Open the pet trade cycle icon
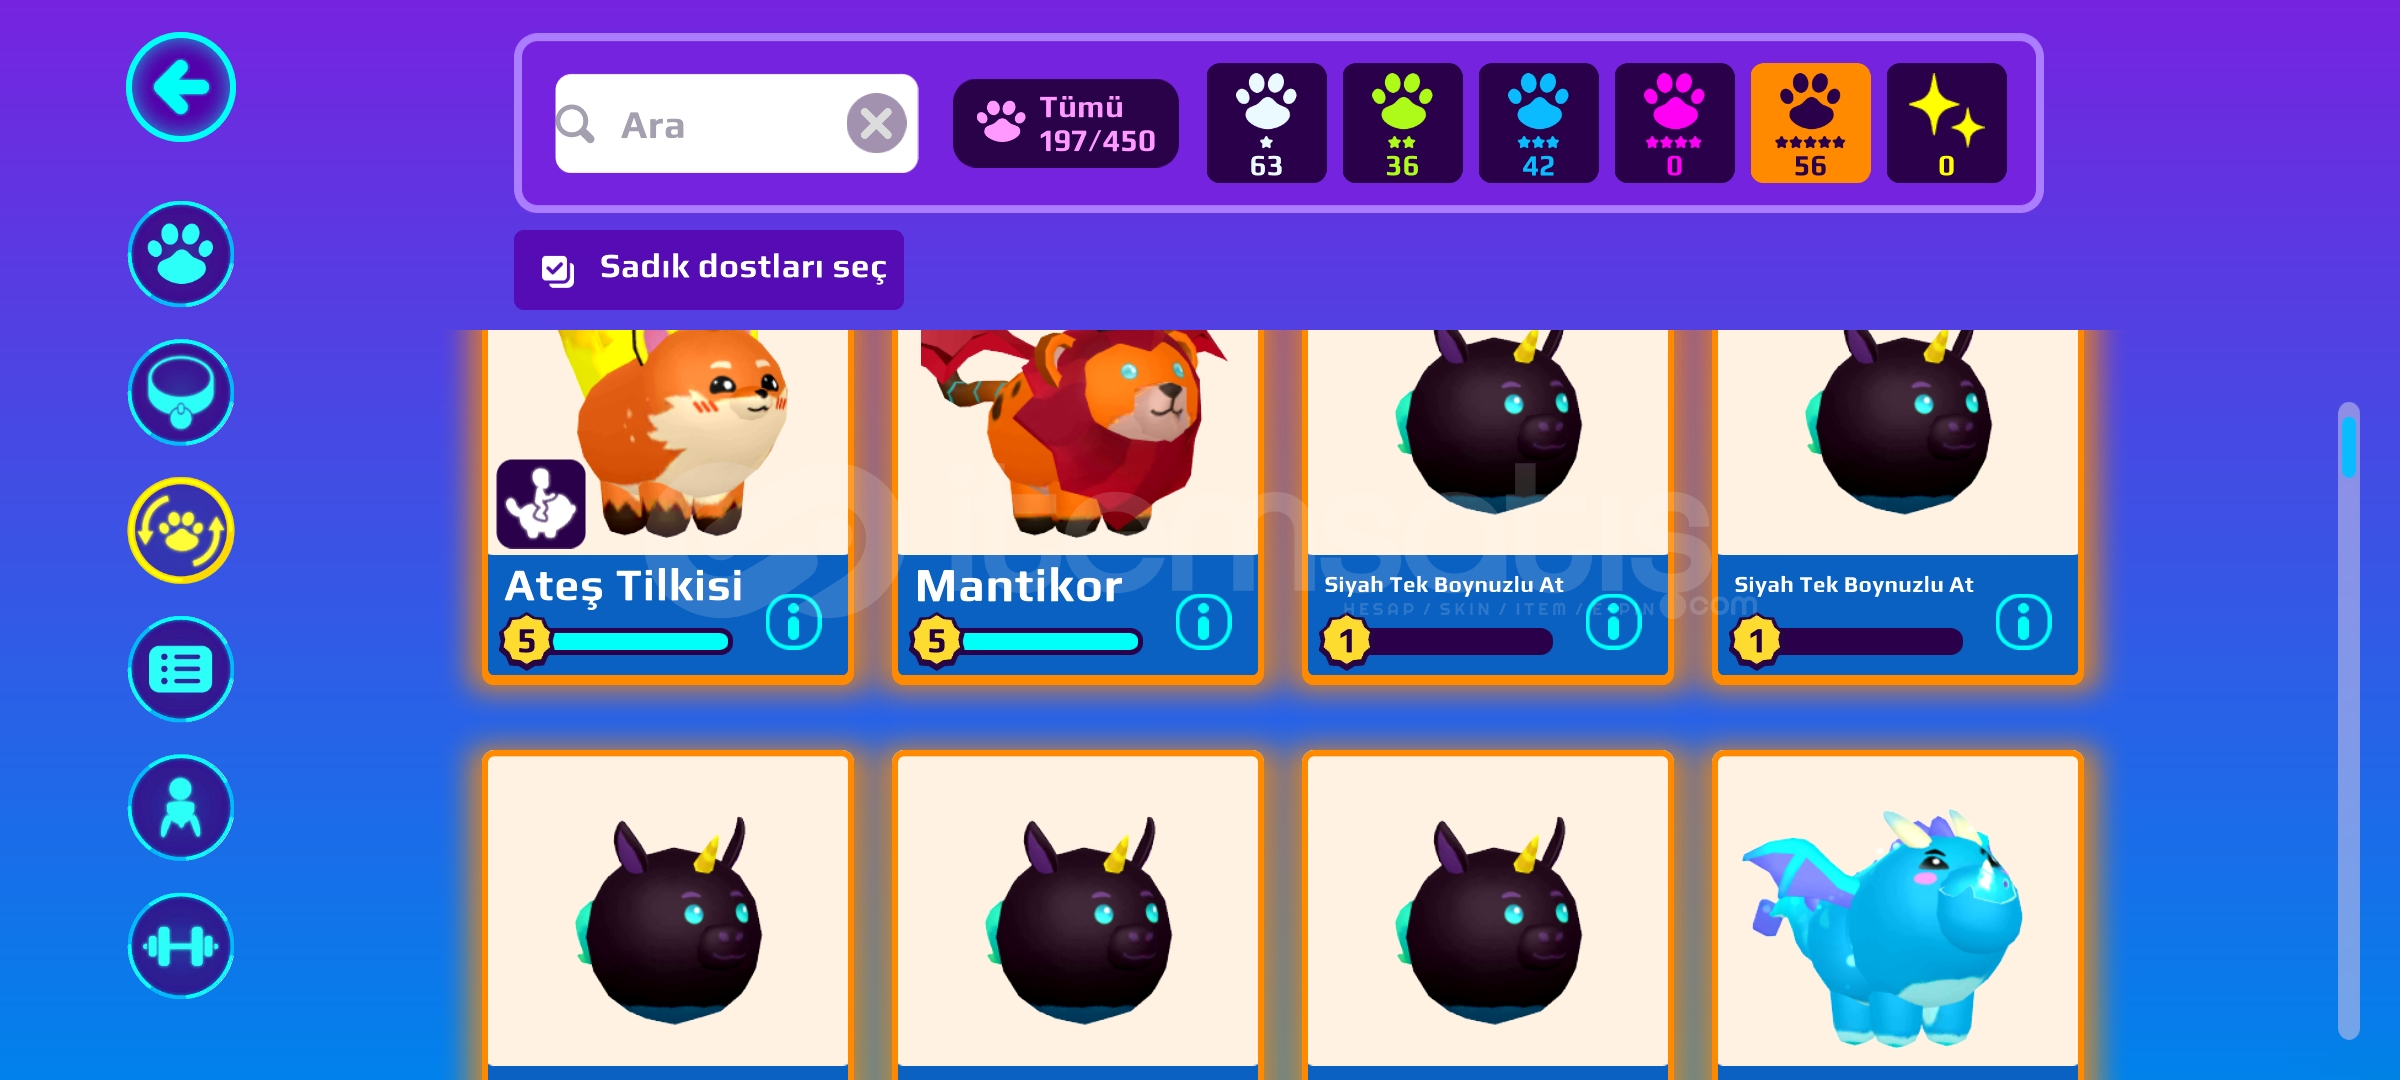Image resolution: width=2400 pixels, height=1080 pixels. tap(181, 530)
